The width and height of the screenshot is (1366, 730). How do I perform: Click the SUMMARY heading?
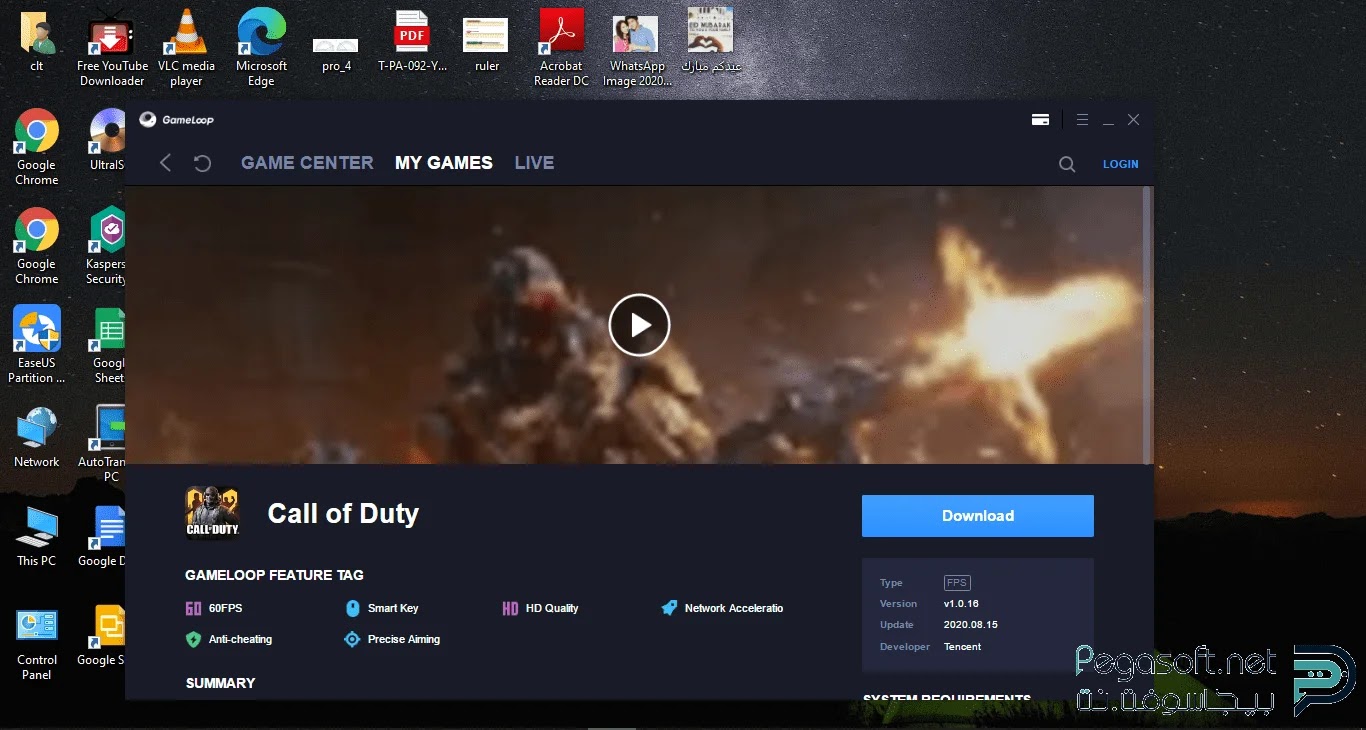point(221,683)
